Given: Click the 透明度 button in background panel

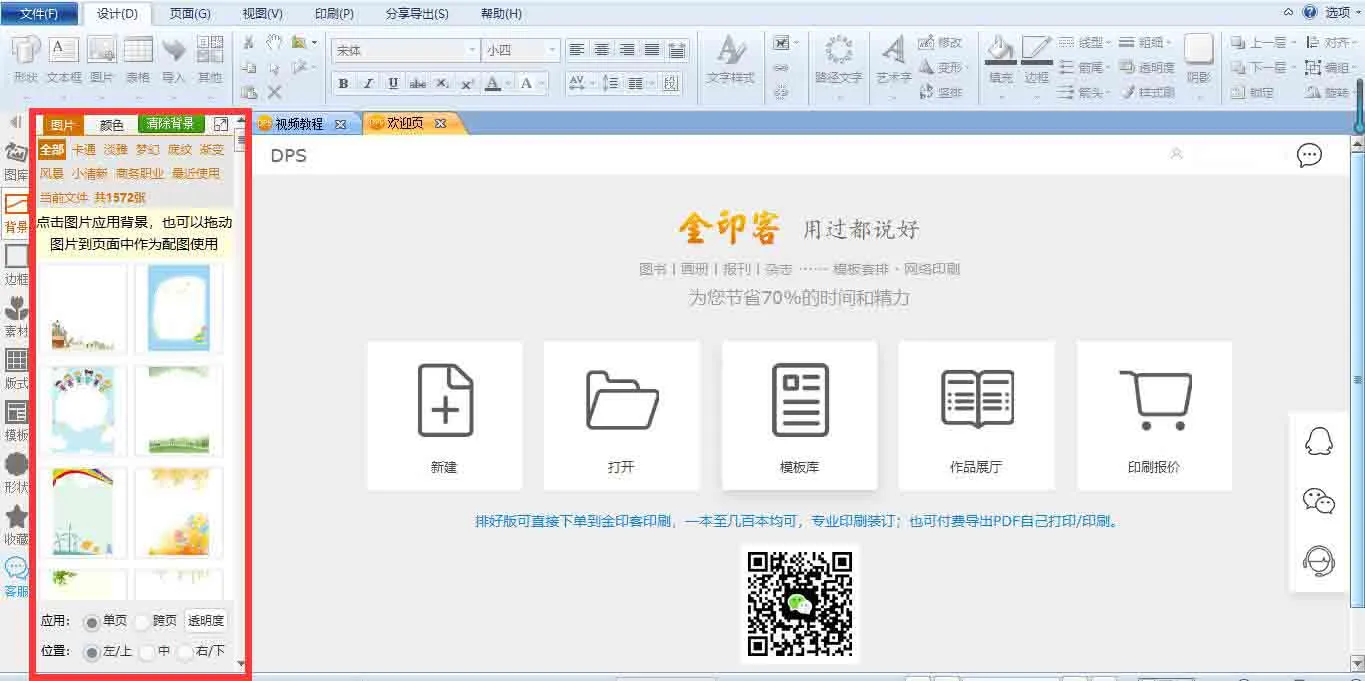Looking at the screenshot, I should point(206,621).
